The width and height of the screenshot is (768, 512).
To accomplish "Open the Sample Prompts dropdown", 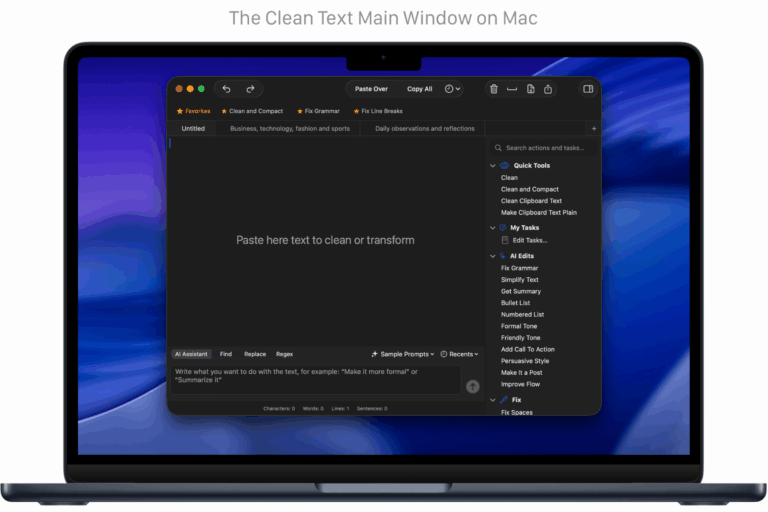I will 403,354.
